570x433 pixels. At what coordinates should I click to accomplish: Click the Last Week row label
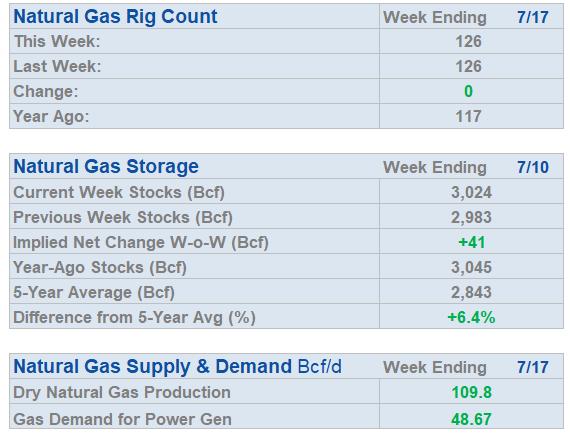[x=57, y=67]
